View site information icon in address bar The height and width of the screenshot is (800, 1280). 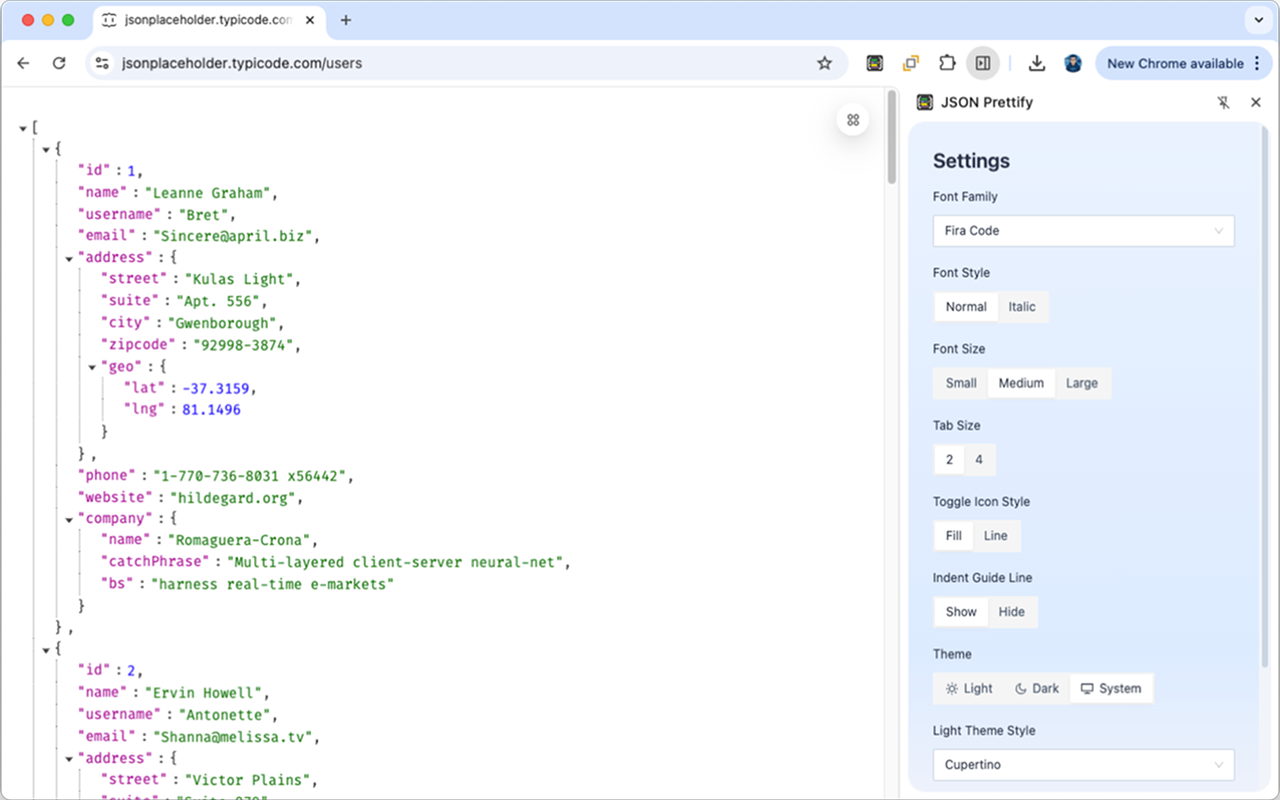[102, 63]
